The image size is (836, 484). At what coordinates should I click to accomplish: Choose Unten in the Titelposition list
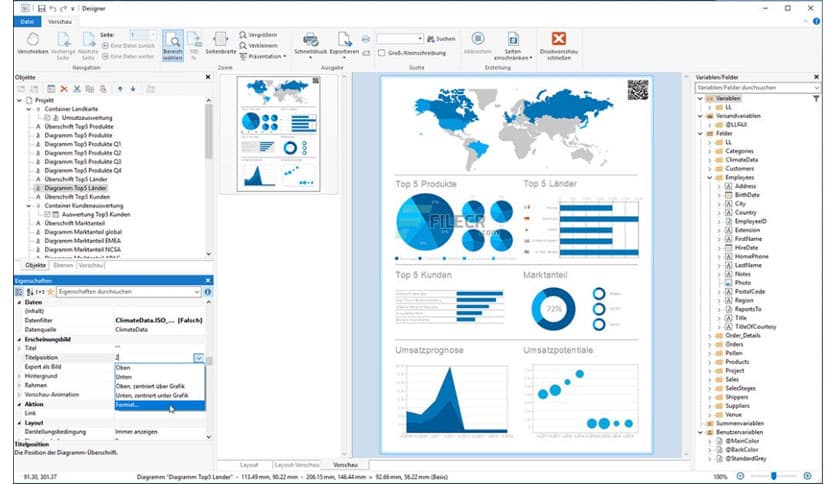click(159, 377)
